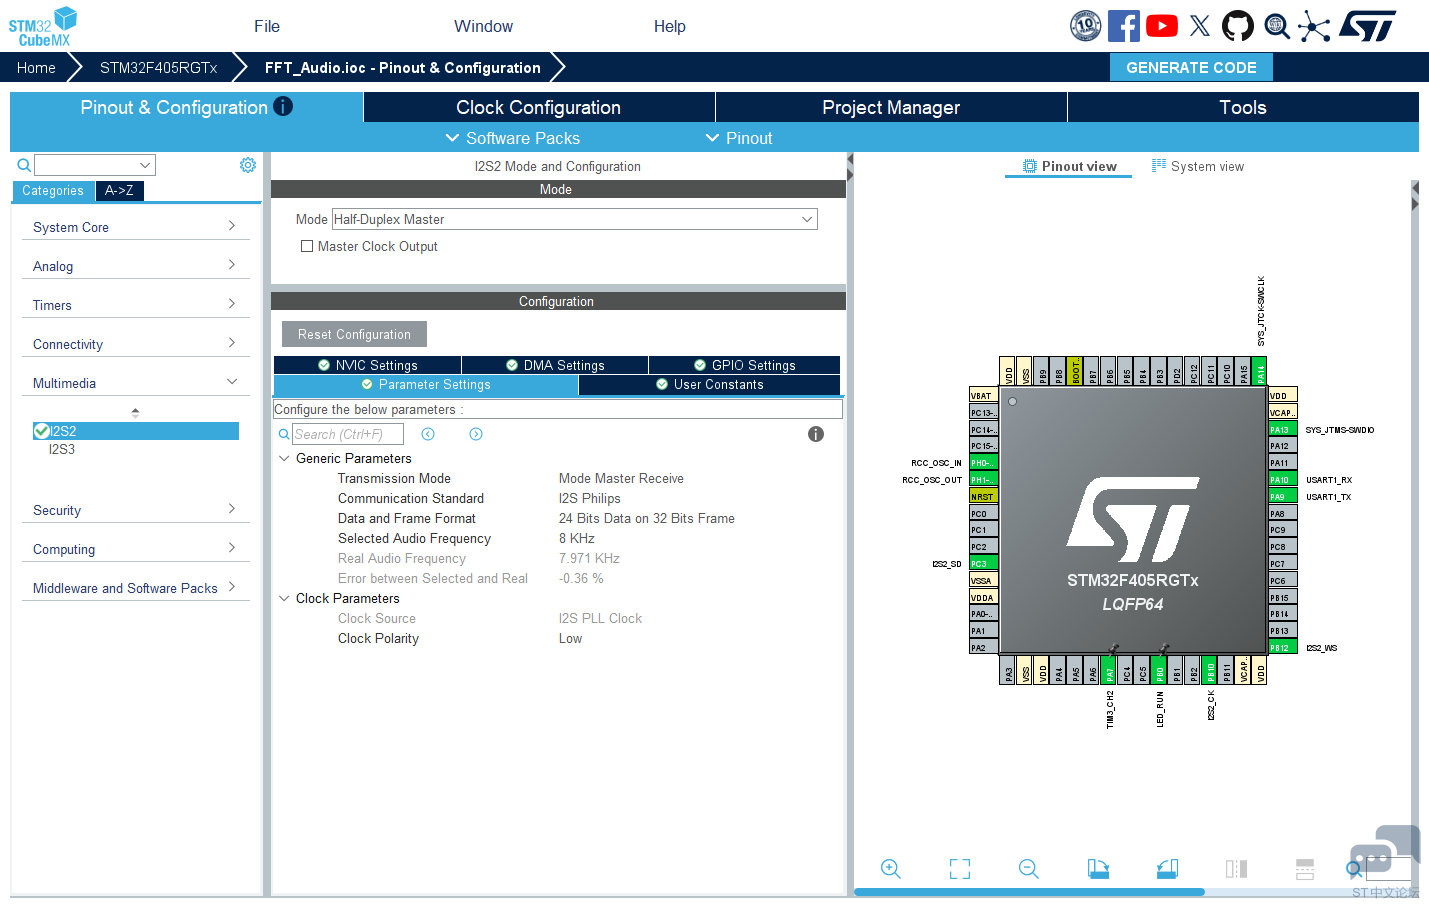Show parameter description info icon
This screenshot has width=1429, height=908.
click(816, 434)
